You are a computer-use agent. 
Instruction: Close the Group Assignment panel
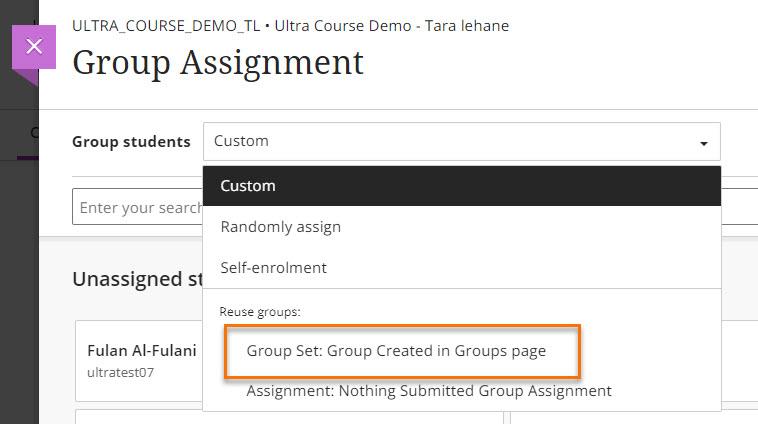(34, 46)
